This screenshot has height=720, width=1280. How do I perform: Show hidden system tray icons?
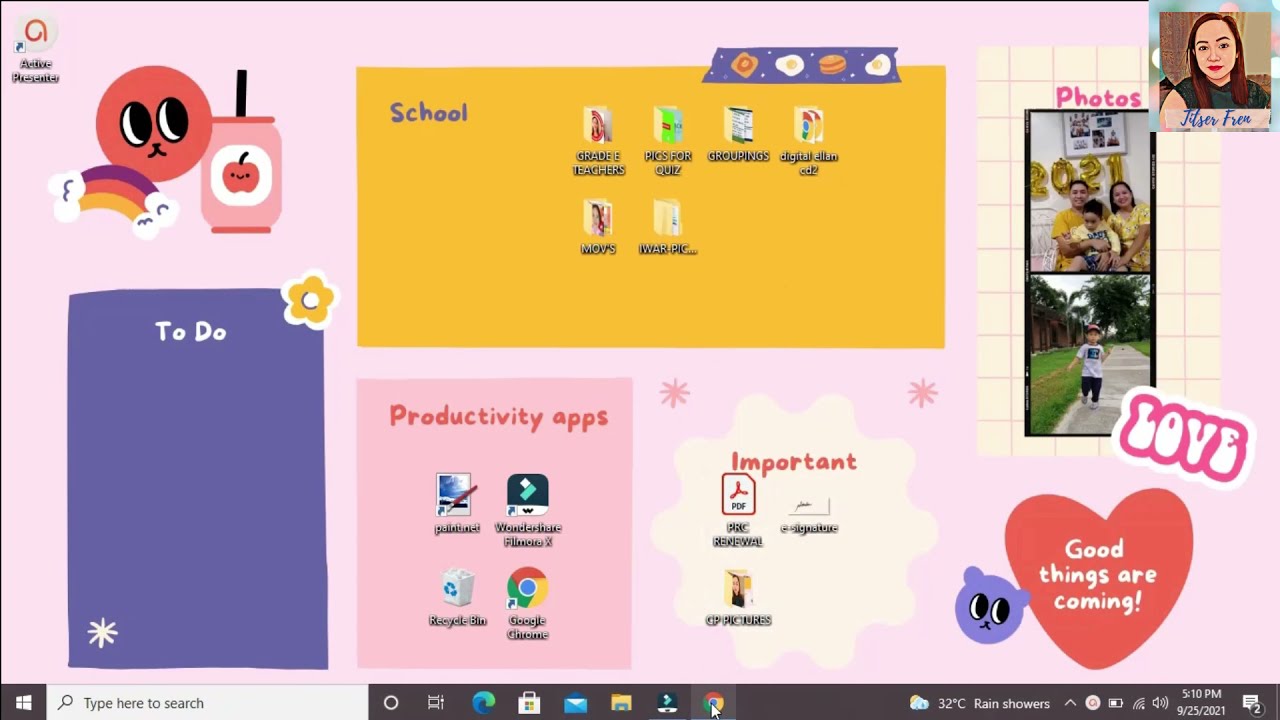tap(1070, 703)
